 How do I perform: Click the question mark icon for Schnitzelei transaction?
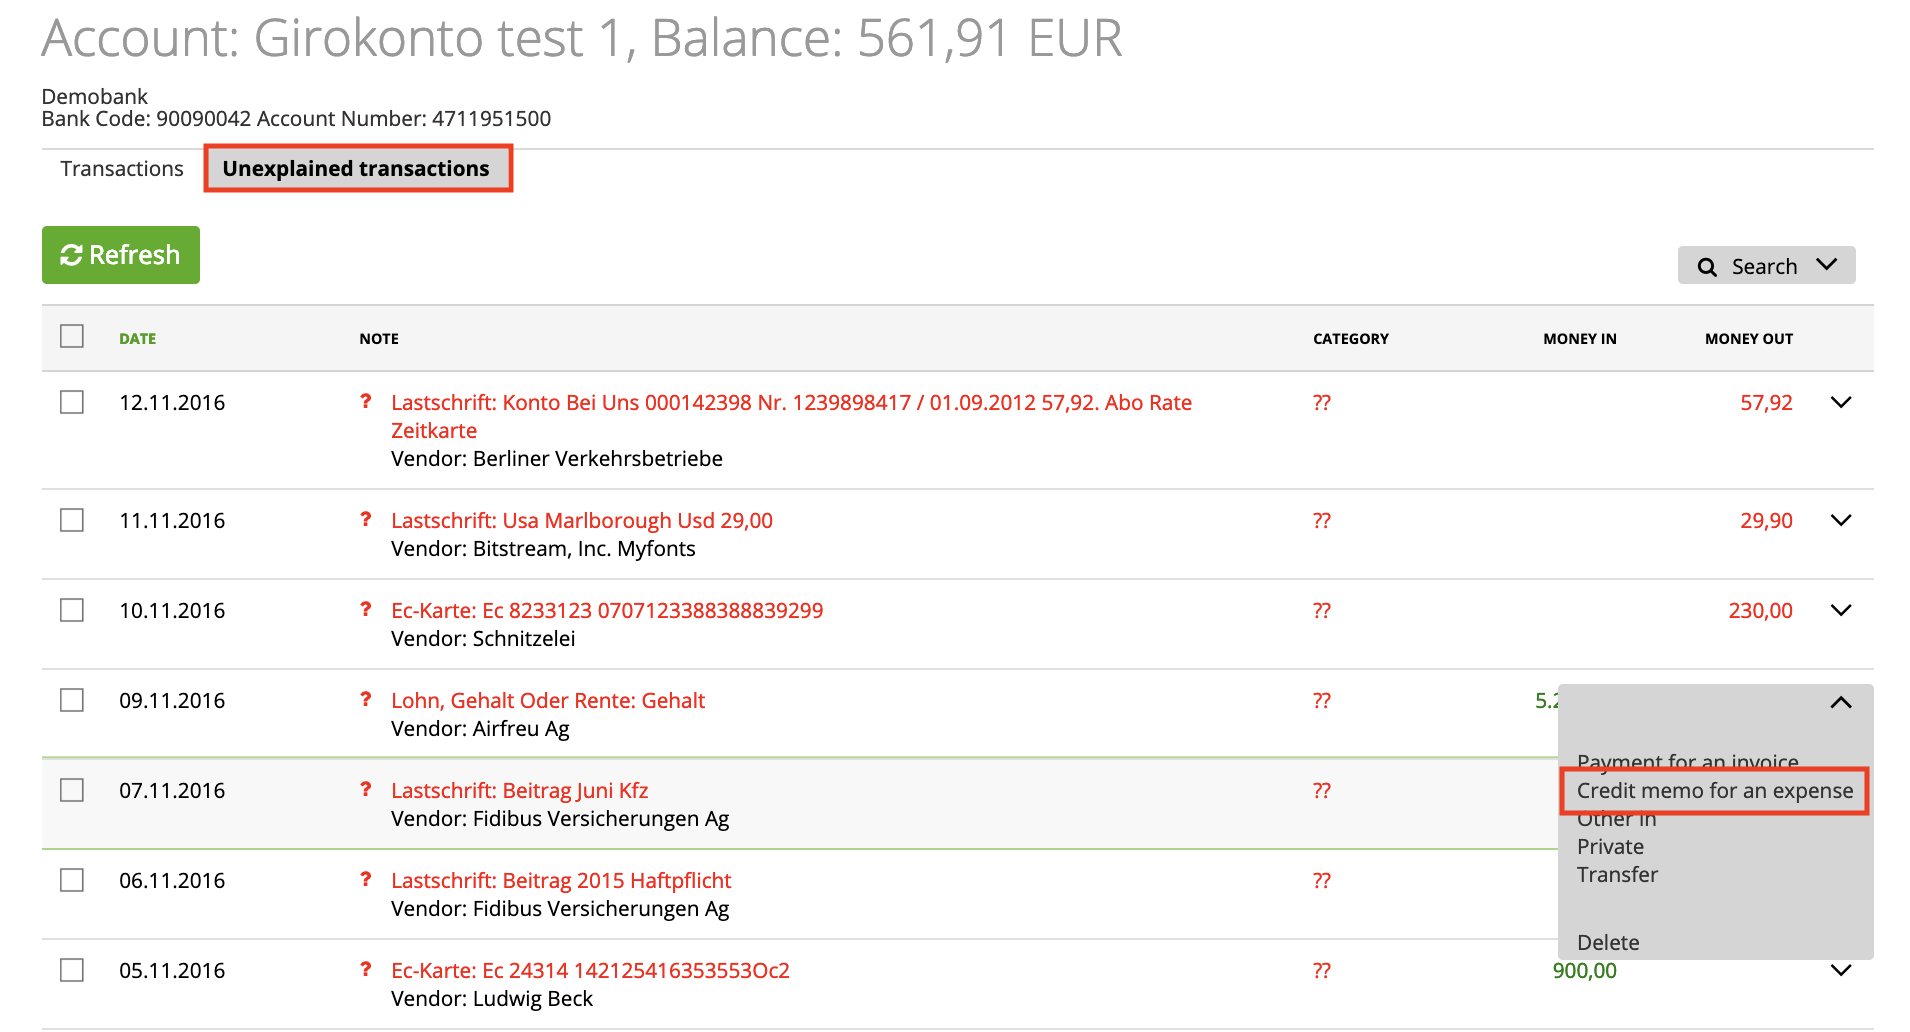pos(366,610)
